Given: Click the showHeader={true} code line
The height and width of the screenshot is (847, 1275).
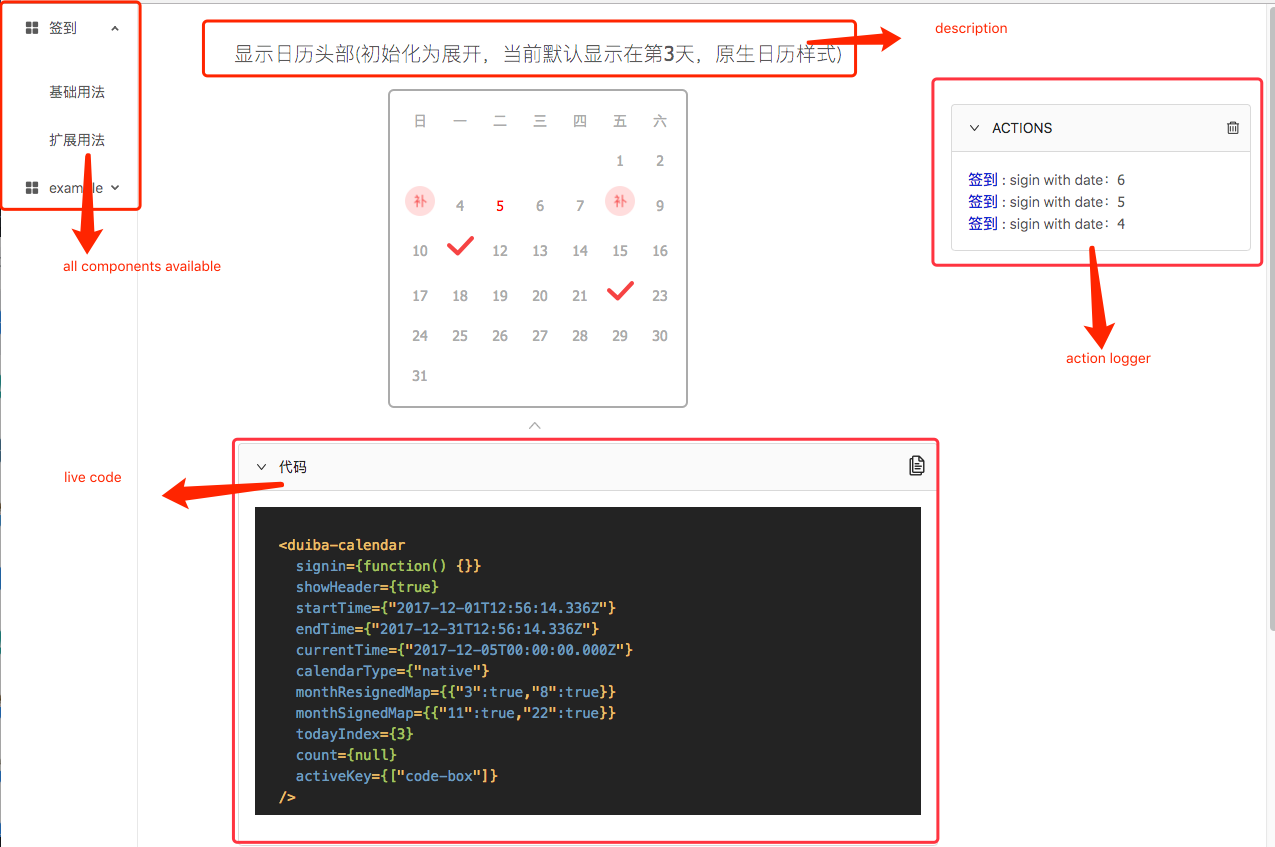Looking at the screenshot, I should (367, 587).
